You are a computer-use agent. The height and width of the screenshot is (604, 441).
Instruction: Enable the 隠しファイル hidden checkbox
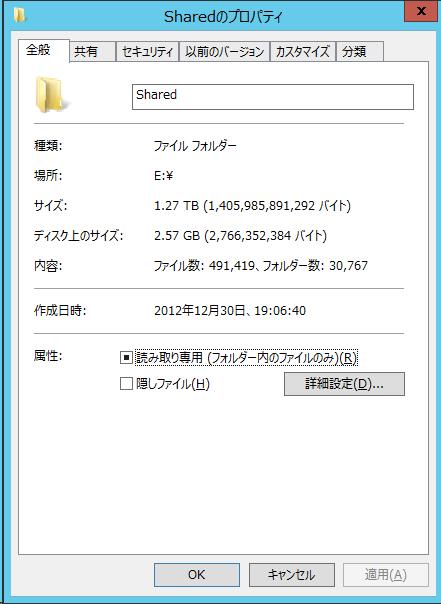[x=126, y=384]
